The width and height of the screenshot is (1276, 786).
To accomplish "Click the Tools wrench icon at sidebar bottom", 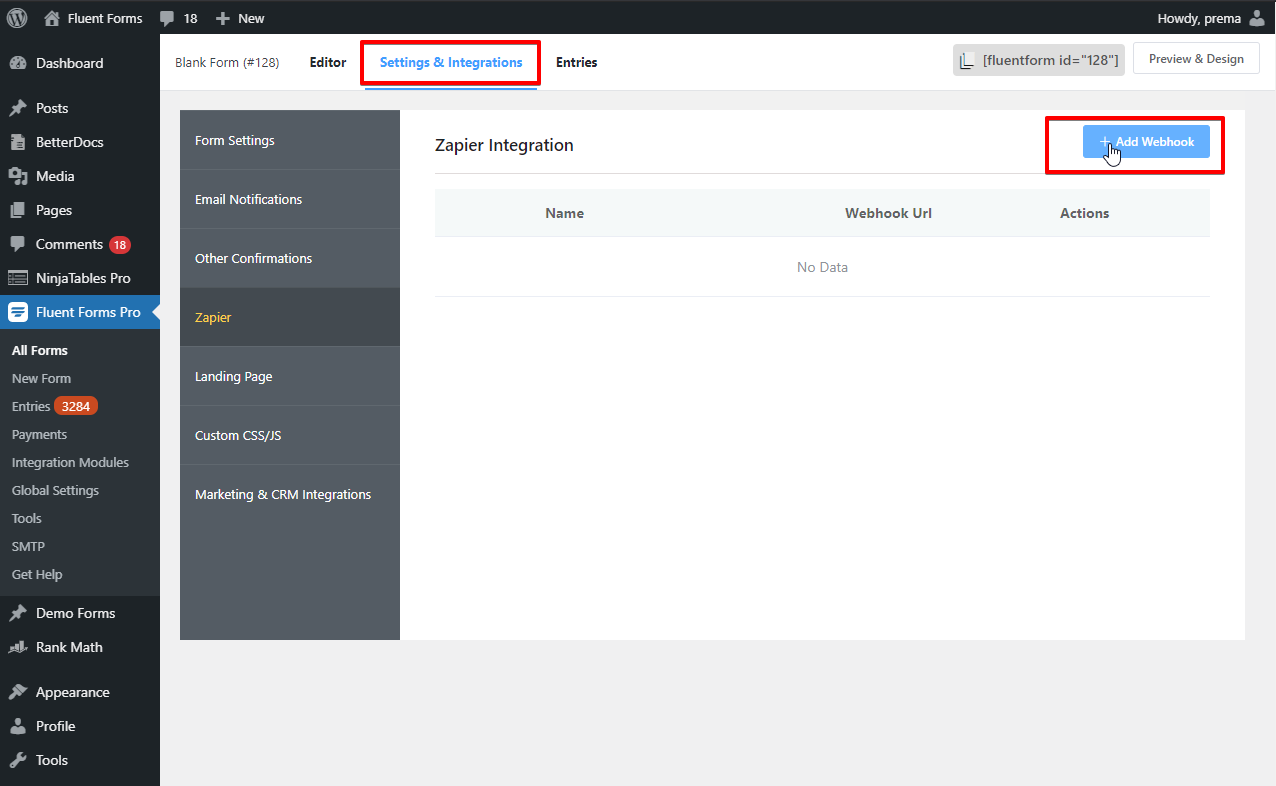I will (18, 760).
